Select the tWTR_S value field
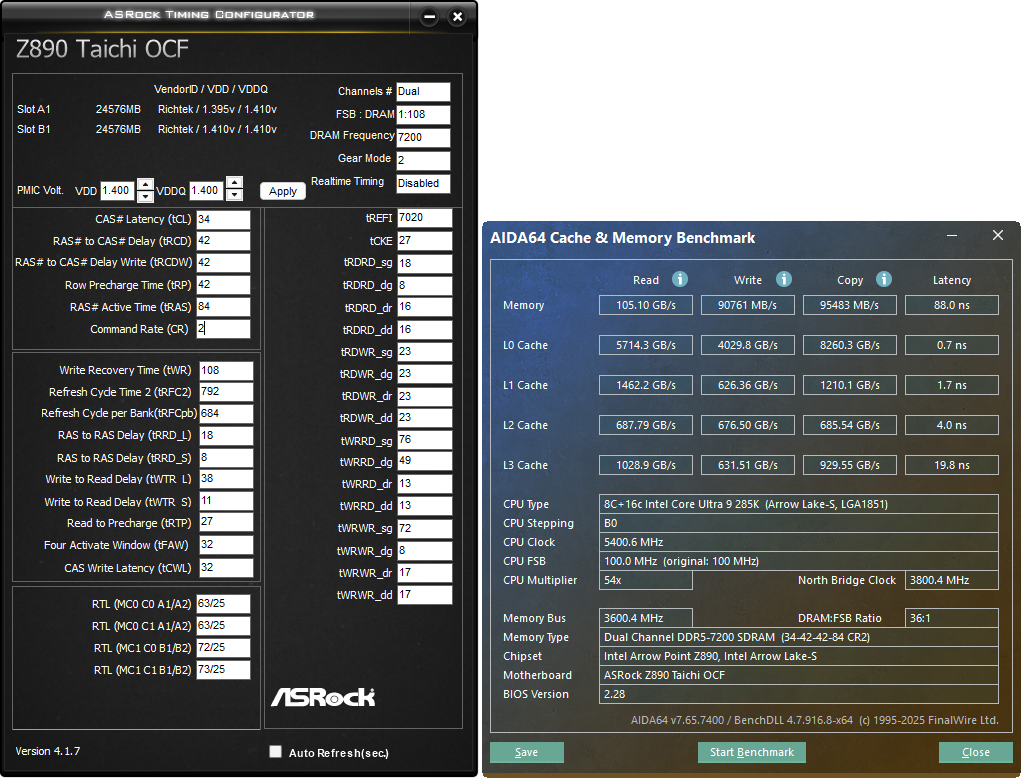Image resolution: width=1022 pixels, height=779 pixels. pos(226,501)
